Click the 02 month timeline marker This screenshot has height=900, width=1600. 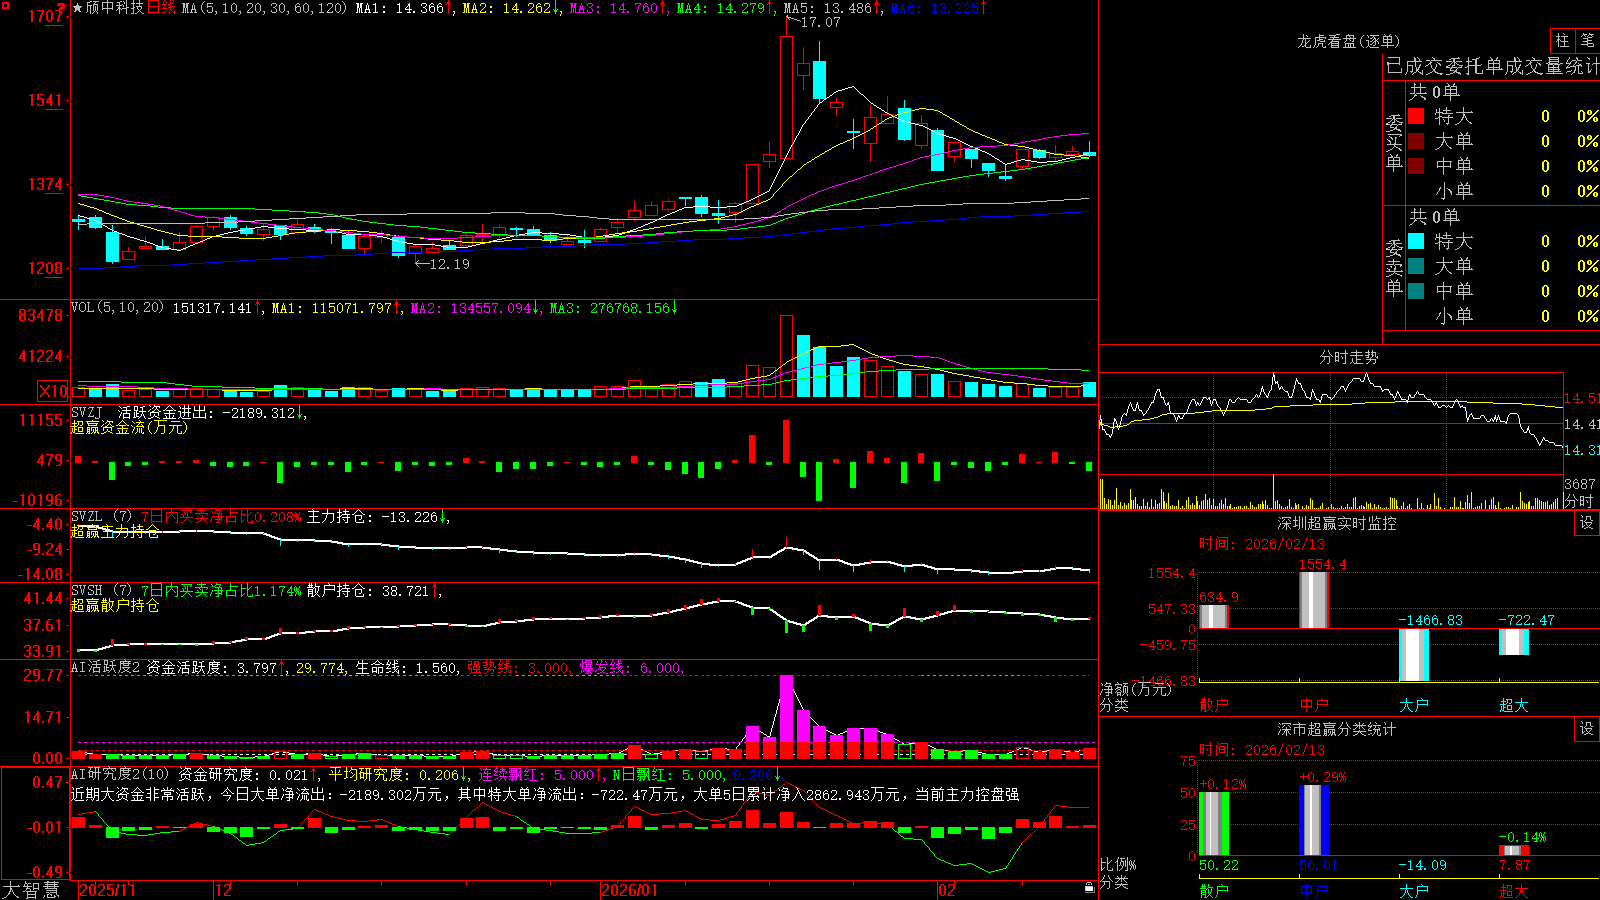point(947,890)
